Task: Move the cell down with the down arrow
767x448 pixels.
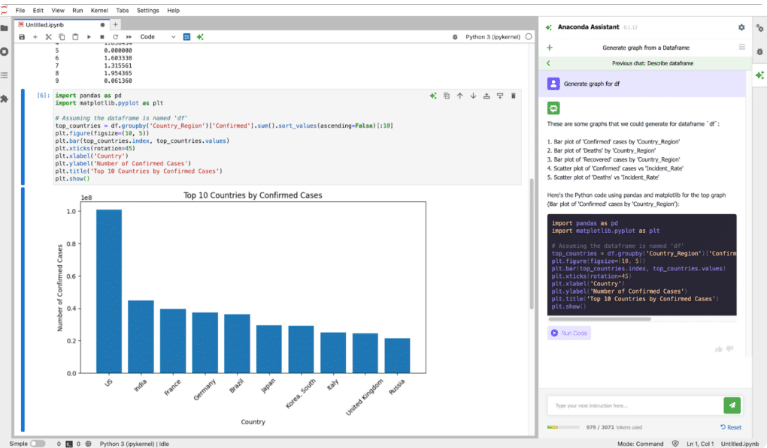Action: (473, 96)
